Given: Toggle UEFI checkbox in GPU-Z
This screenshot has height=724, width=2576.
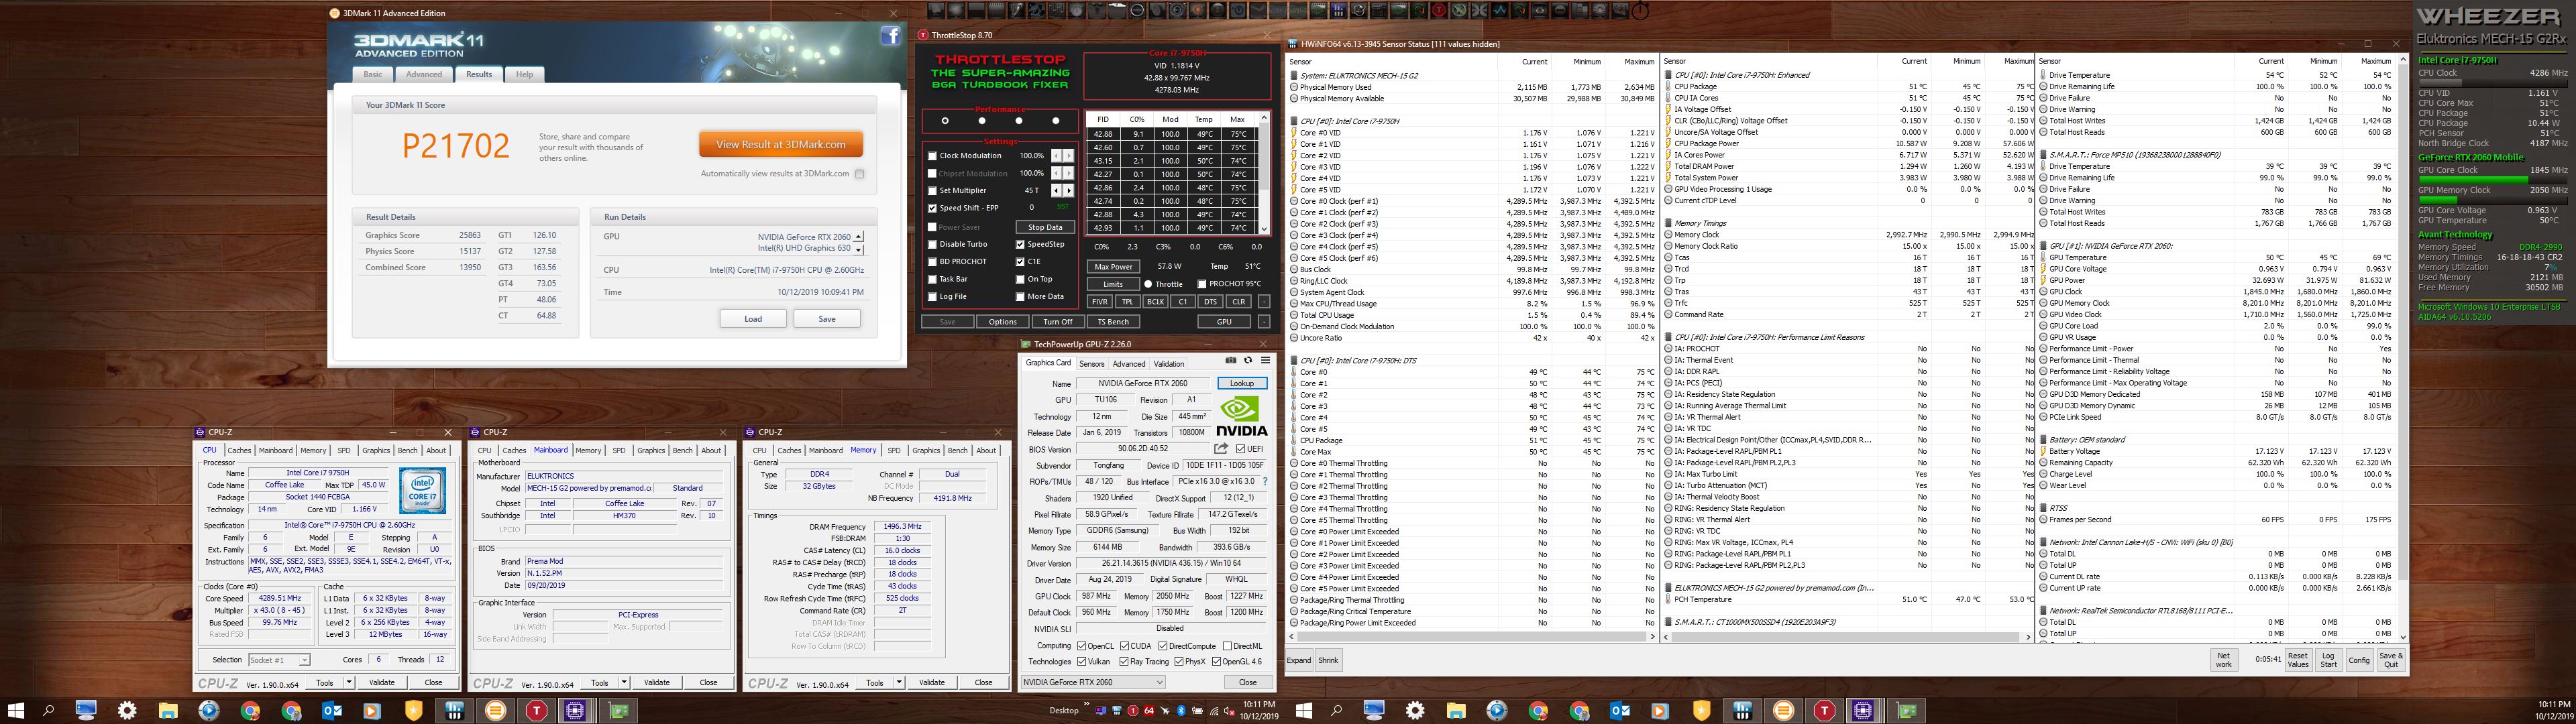Looking at the screenshot, I should [1240, 449].
